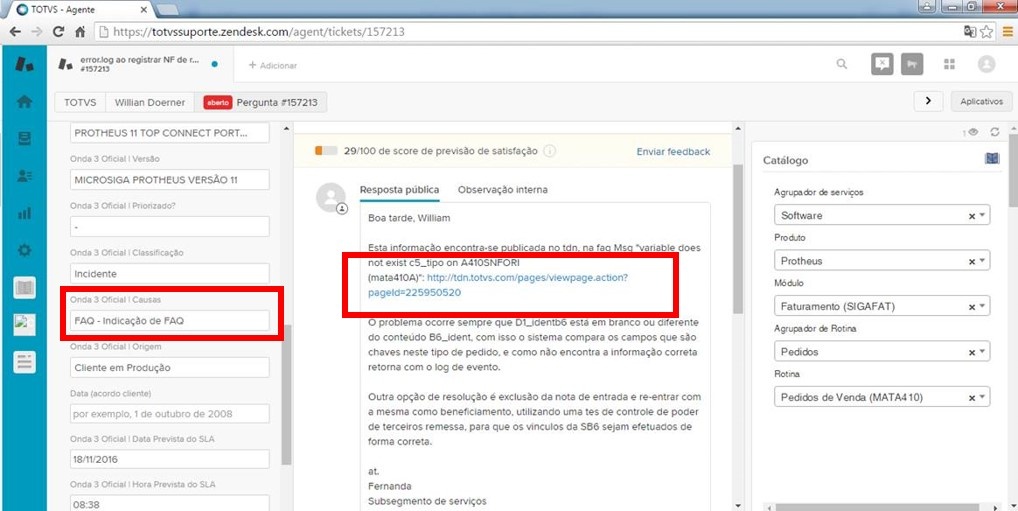Viewport: 1018px width, 511px height.
Task: Open the book app icon in sidebar
Action: pyautogui.click(x=24, y=288)
